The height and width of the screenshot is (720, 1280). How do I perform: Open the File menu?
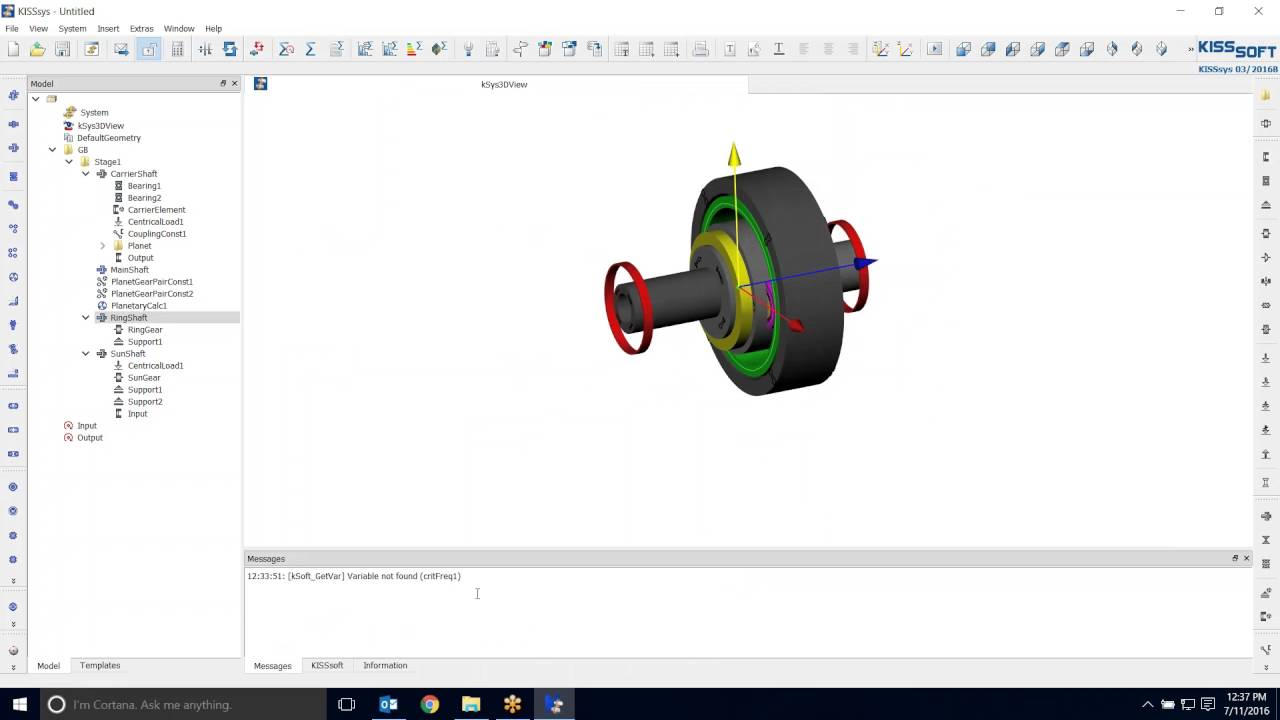(x=12, y=28)
